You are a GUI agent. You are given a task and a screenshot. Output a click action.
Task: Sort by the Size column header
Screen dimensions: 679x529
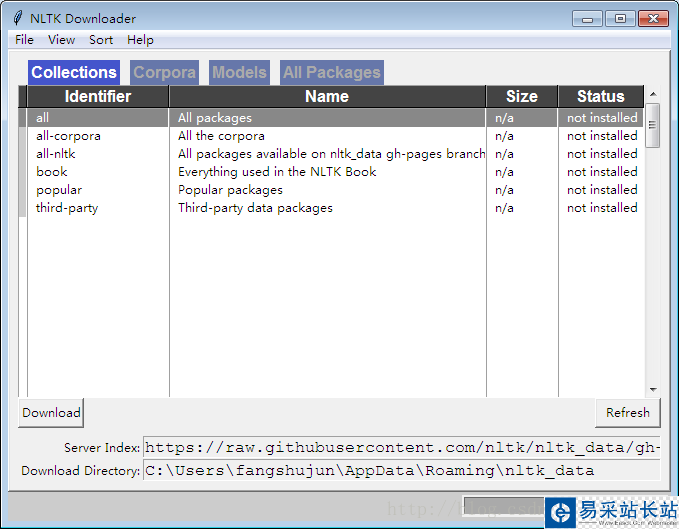[x=522, y=96]
